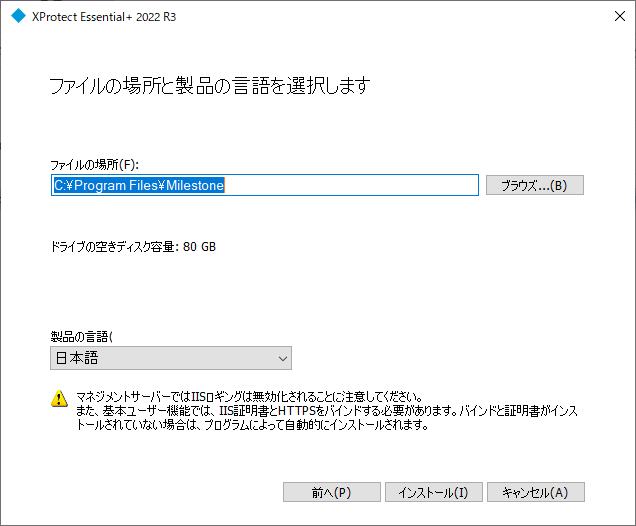Go back with the 前へ(P) button
The width and height of the screenshot is (636, 526).
pyautogui.click(x=331, y=492)
